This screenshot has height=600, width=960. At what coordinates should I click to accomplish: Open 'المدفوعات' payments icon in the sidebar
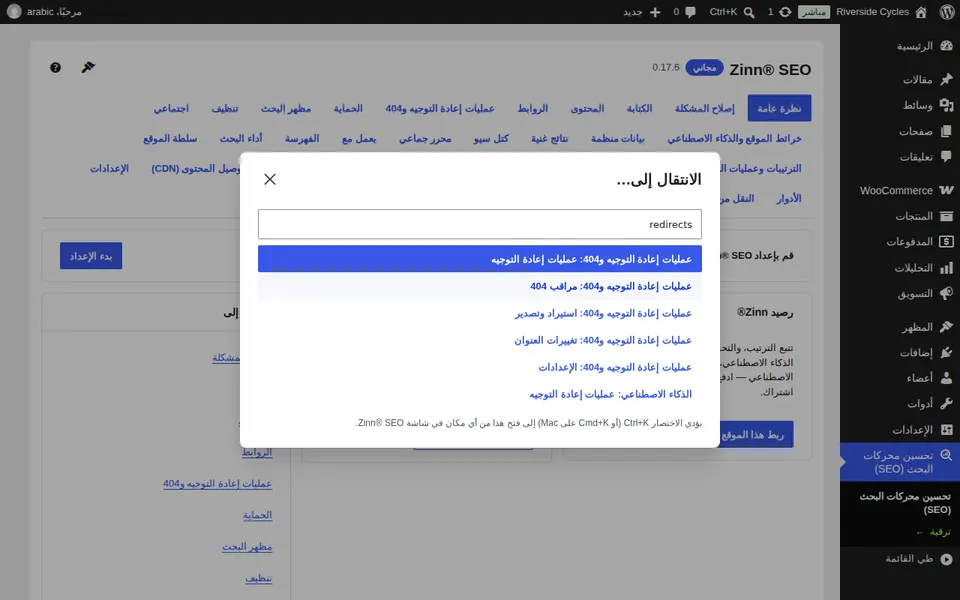tap(946, 242)
